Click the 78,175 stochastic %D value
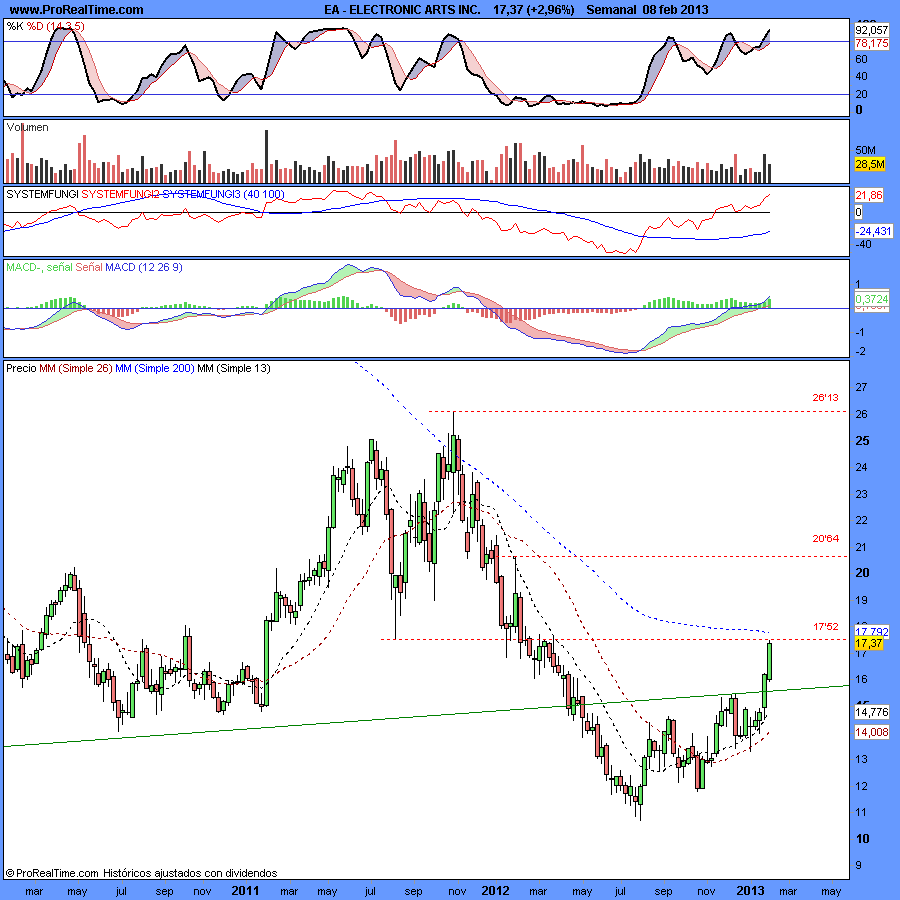 pyautogui.click(x=871, y=44)
